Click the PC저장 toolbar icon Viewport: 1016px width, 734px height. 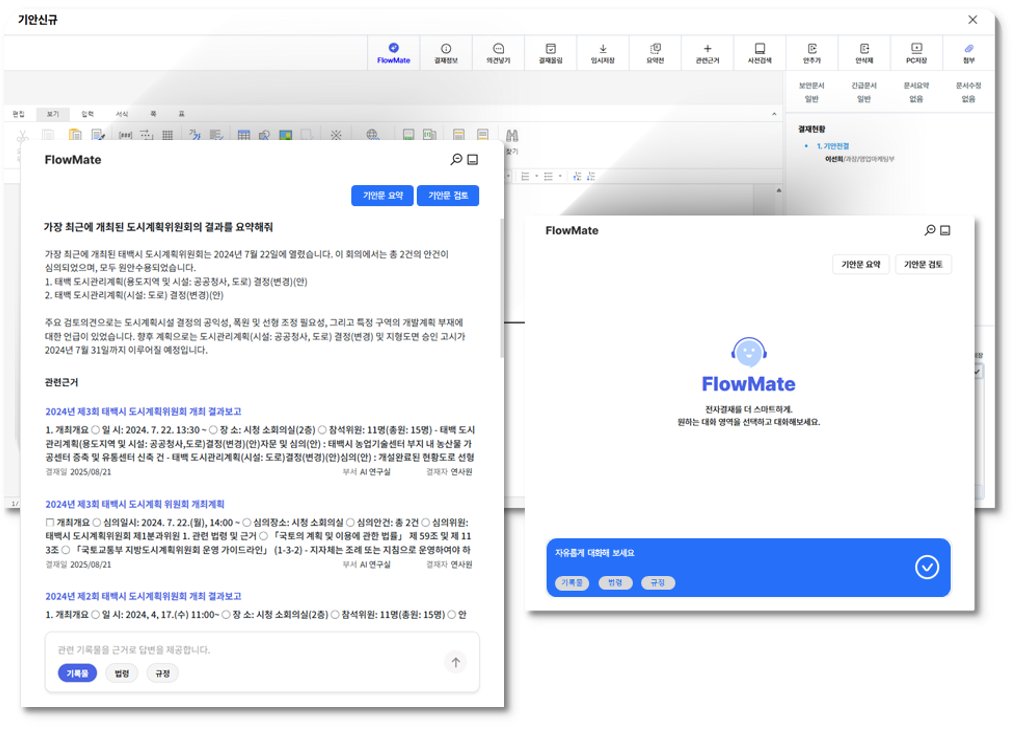916,52
